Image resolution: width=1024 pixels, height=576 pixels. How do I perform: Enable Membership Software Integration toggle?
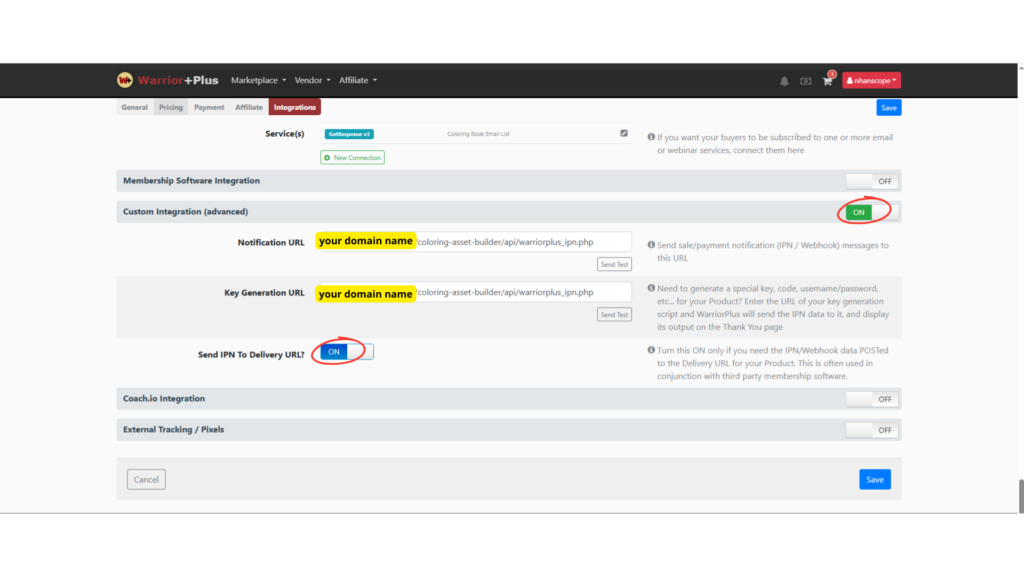pos(871,181)
